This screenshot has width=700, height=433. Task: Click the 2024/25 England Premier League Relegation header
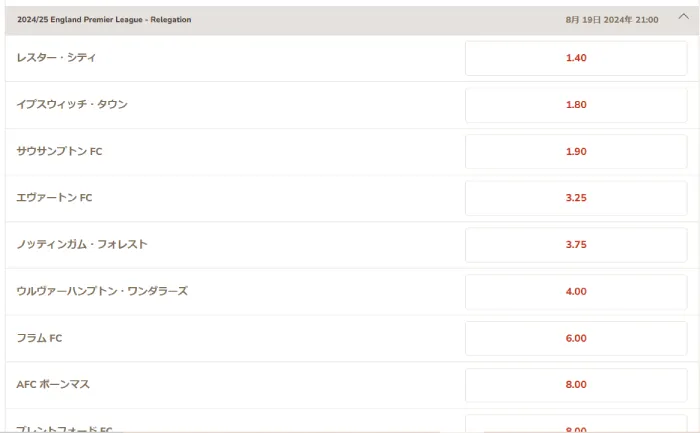(104, 20)
